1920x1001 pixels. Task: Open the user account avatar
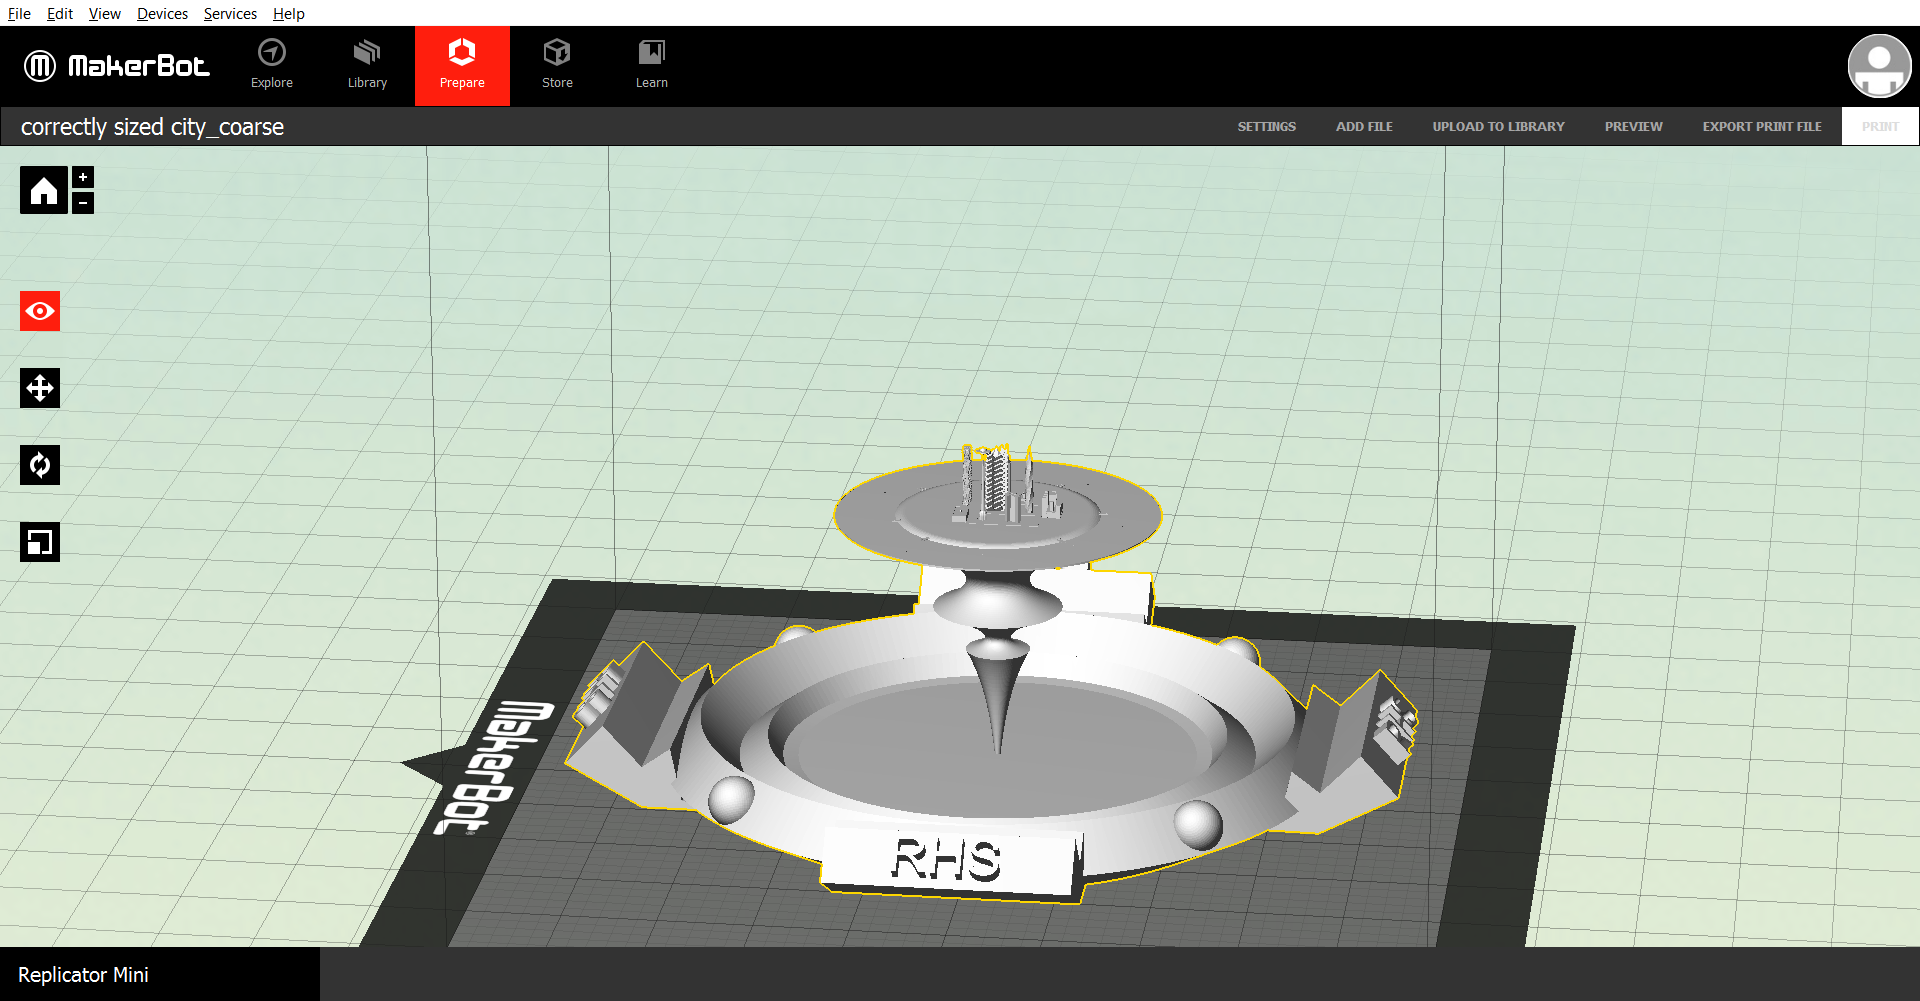point(1879,66)
